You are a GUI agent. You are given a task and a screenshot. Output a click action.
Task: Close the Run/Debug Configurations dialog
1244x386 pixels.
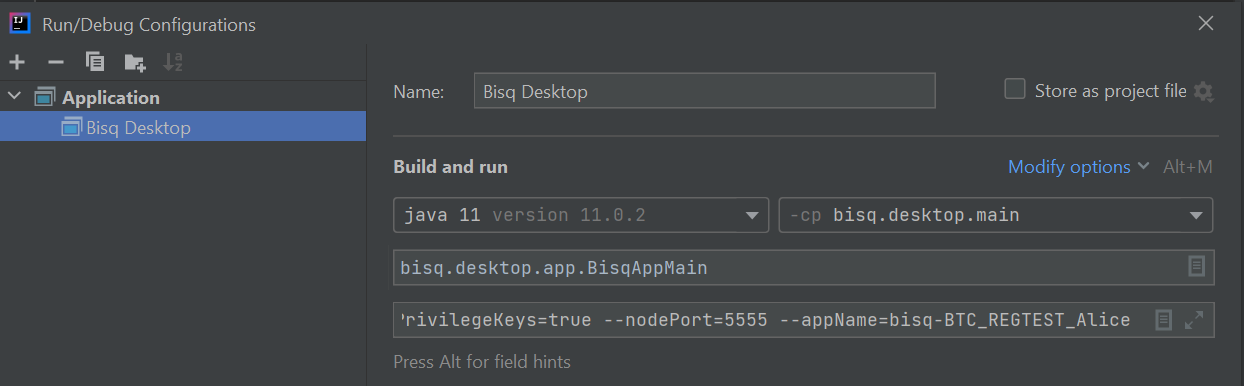[1206, 24]
